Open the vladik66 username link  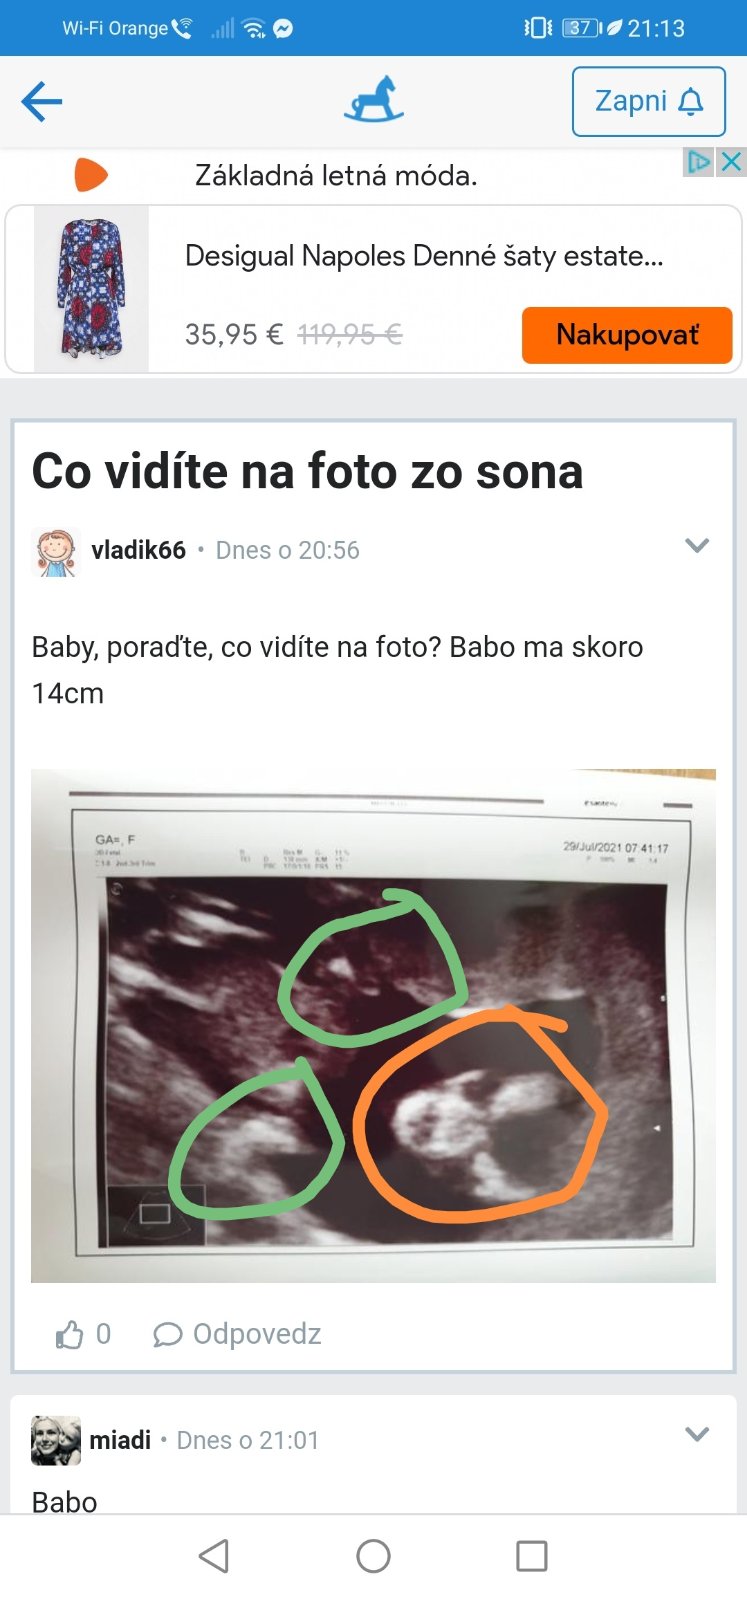point(138,550)
